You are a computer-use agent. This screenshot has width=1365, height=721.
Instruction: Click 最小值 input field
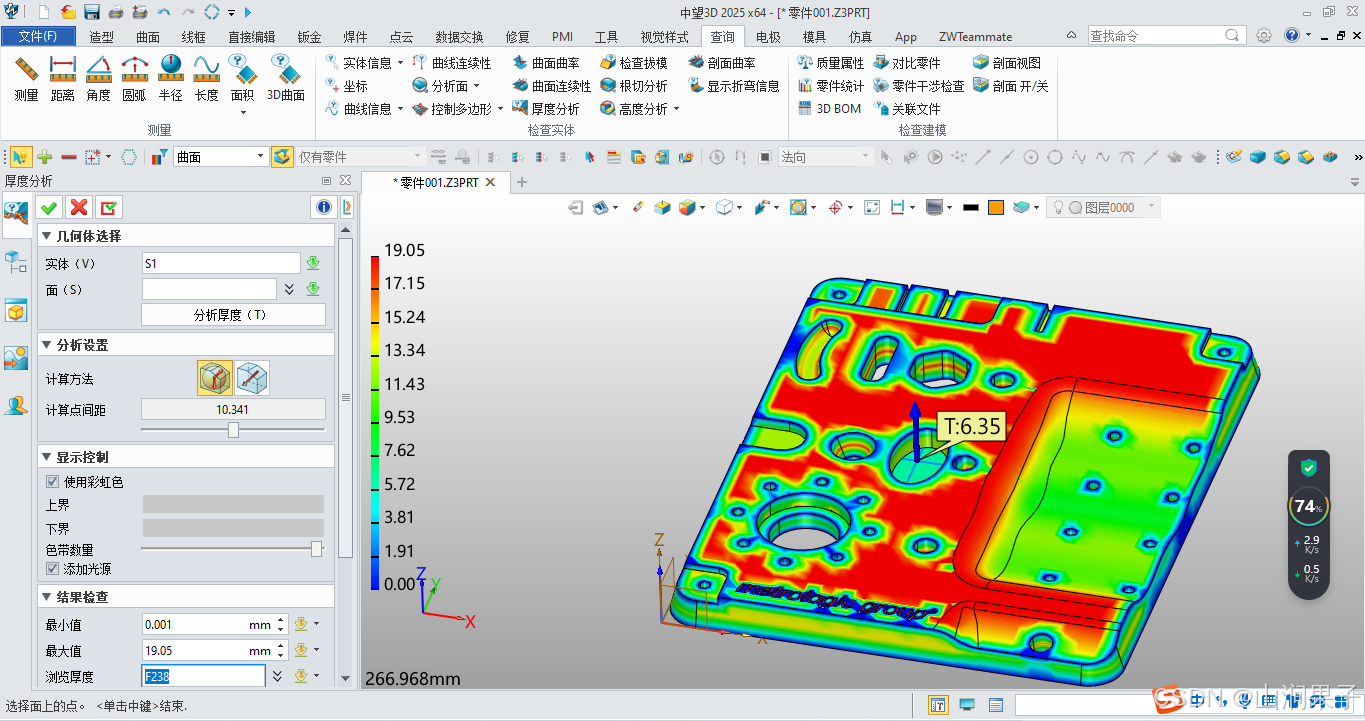[x=208, y=624]
